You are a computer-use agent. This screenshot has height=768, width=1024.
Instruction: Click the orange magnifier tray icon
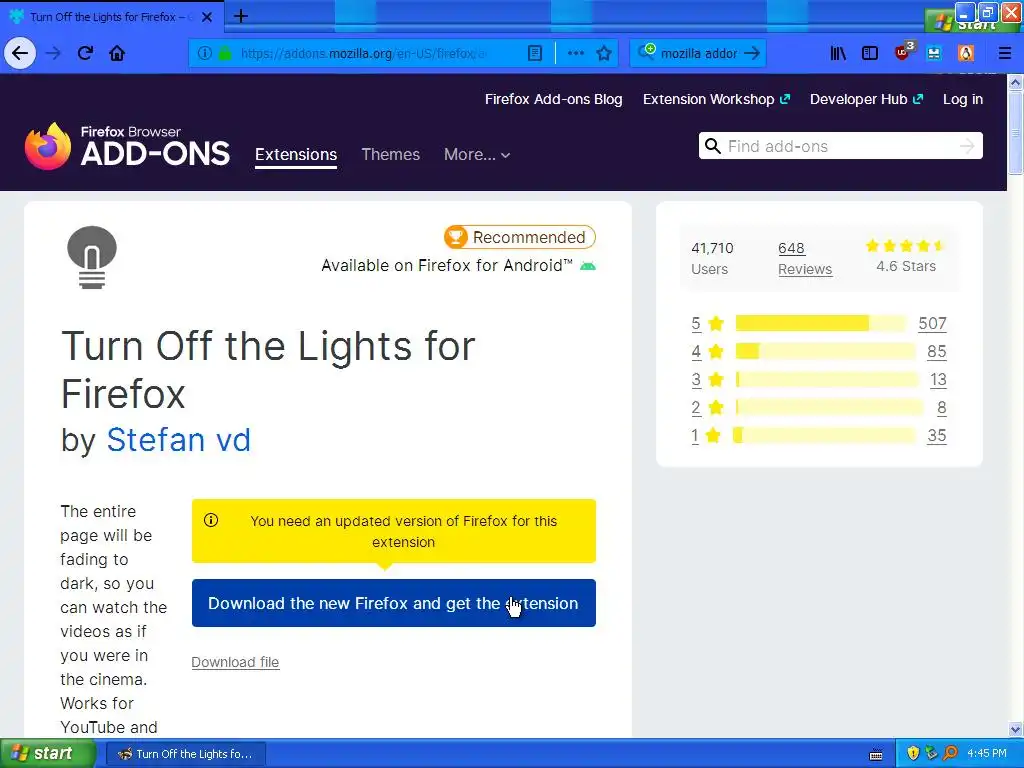[950, 753]
